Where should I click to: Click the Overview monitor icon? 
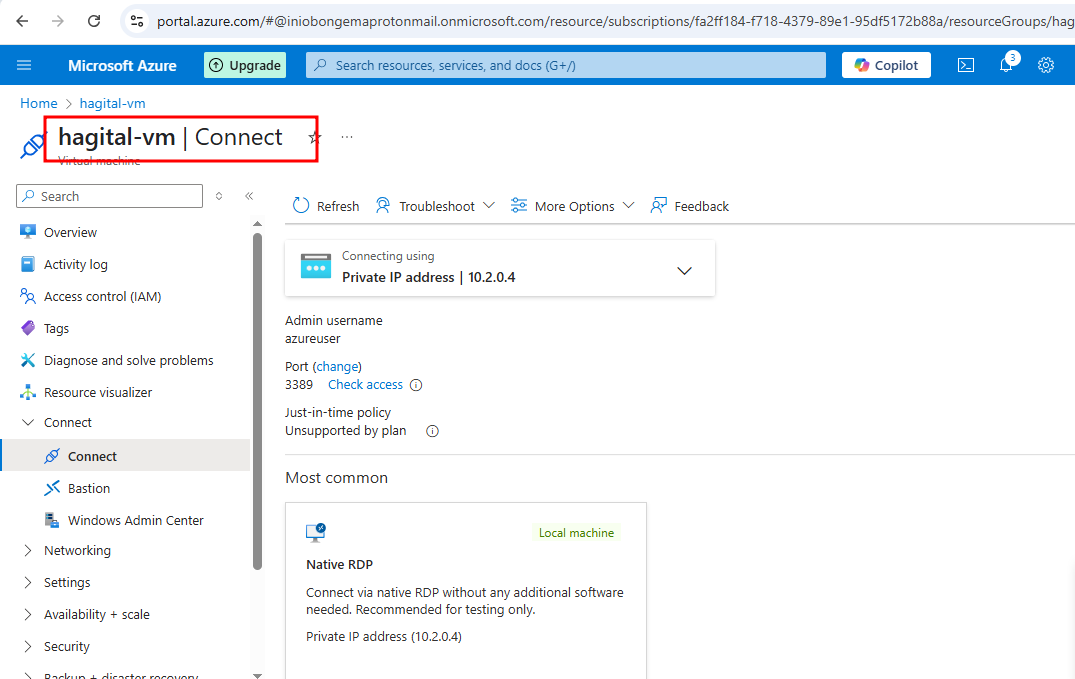click(x=28, y=232)
